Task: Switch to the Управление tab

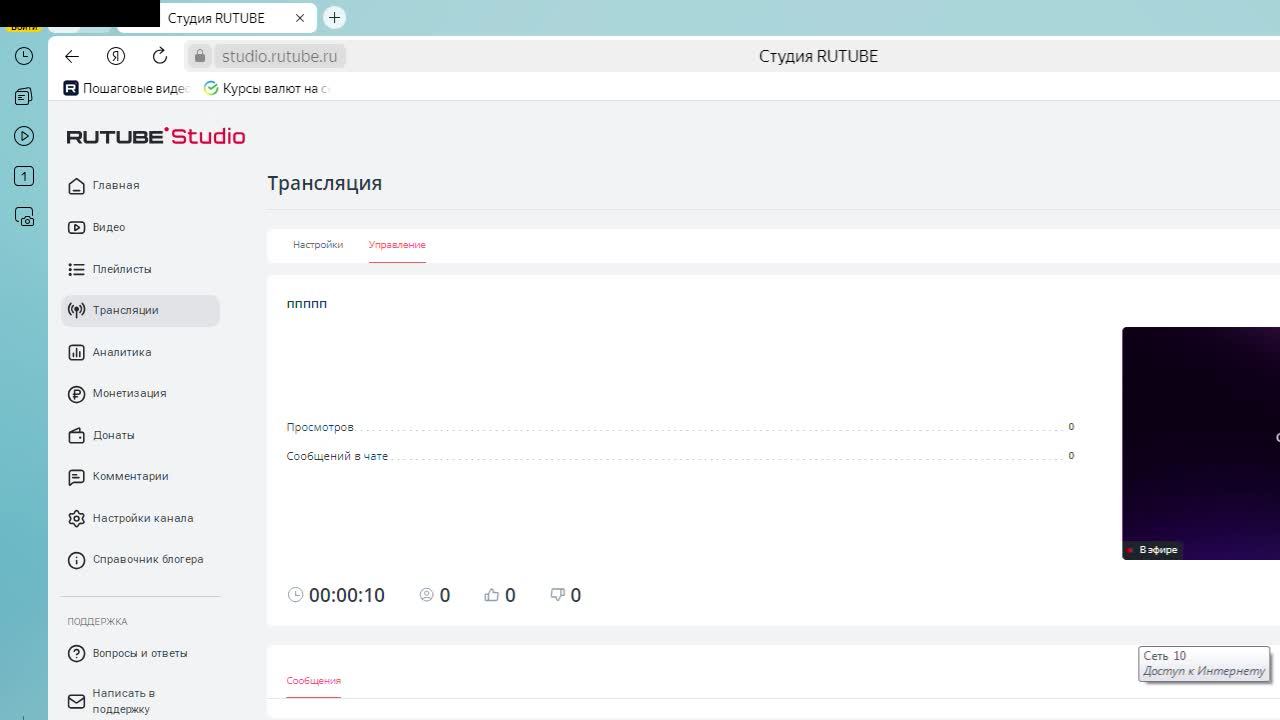Action: tap(397, 245)
